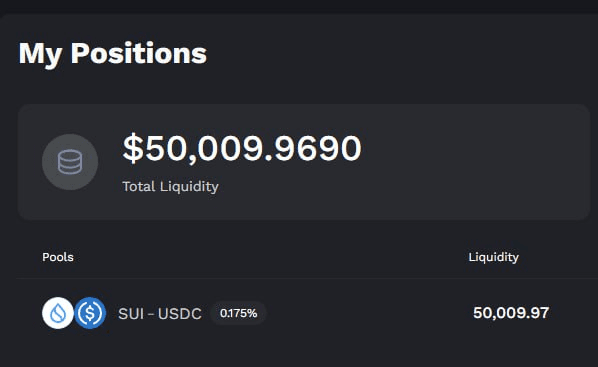Click the header row between Pools and Liquidity
Screen dimensions: 598x367
click(271, 257)
